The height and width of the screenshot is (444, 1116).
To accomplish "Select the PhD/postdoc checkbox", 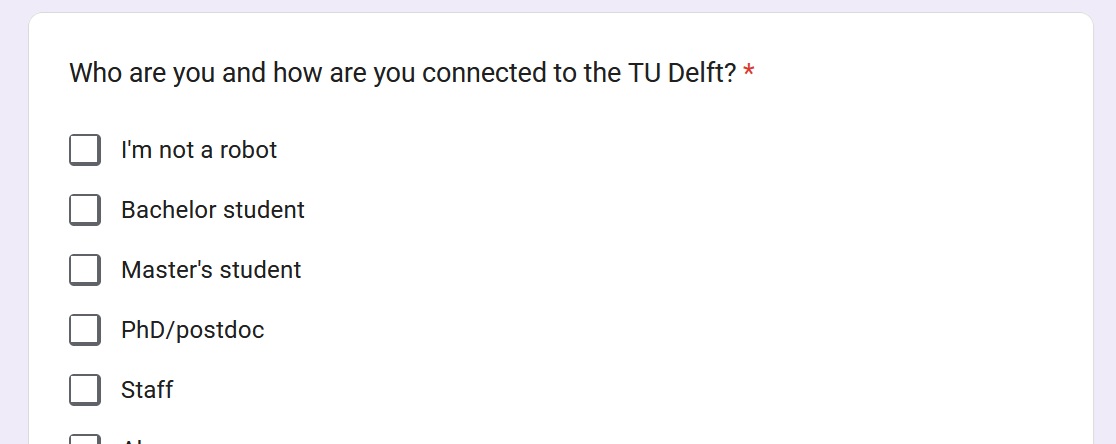I will point(85,330).
